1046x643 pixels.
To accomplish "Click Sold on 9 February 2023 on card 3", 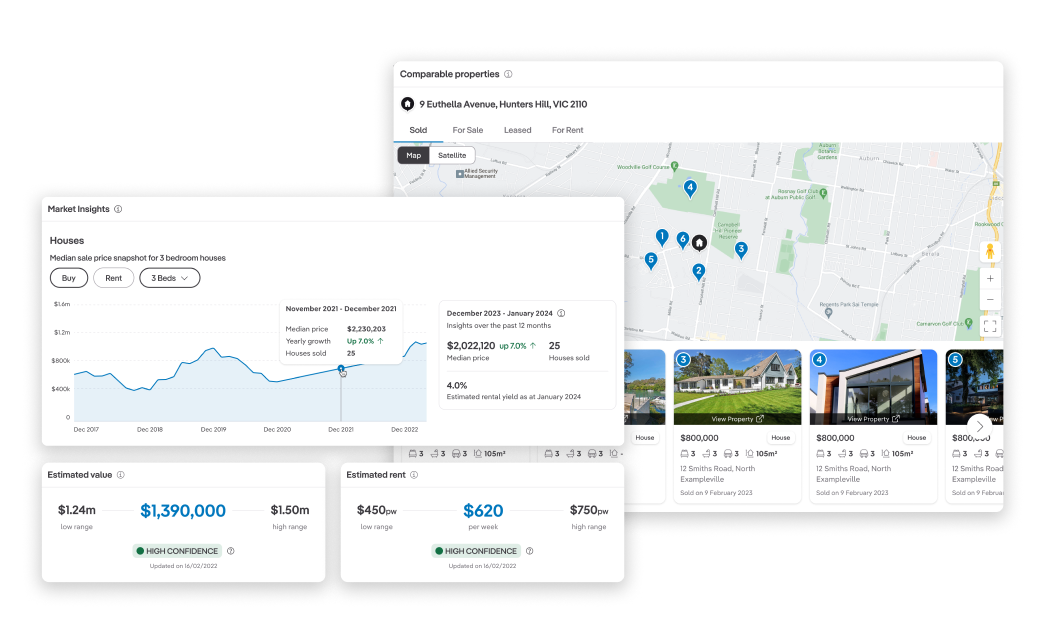I will coord(716,493).
